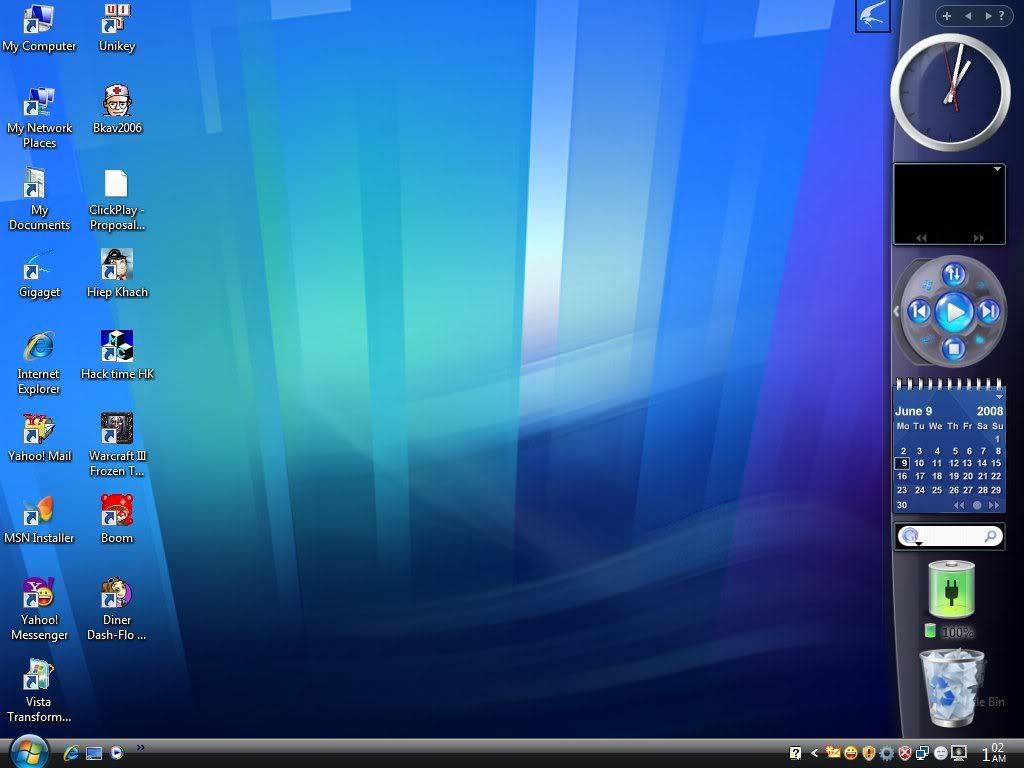This screenshot has width=1024, height=768.
Task: Expand the Quick Launch overflow chevron
Action: pyautogui.click(x=140, y=748)
